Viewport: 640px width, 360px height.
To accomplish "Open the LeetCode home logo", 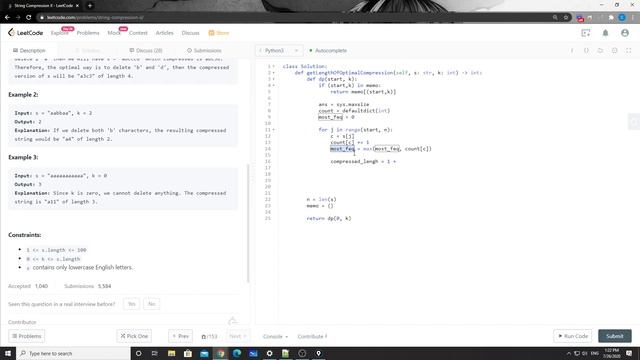I will click(x=25, y=33).
